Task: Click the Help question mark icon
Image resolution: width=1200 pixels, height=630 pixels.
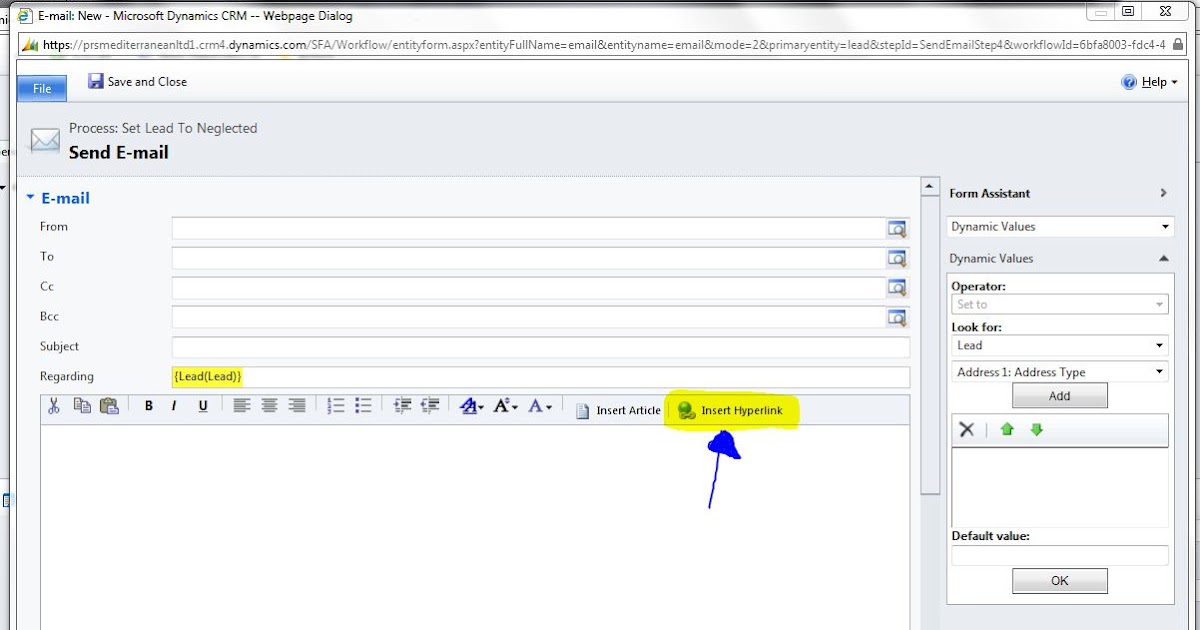Action: [1129, 82]
